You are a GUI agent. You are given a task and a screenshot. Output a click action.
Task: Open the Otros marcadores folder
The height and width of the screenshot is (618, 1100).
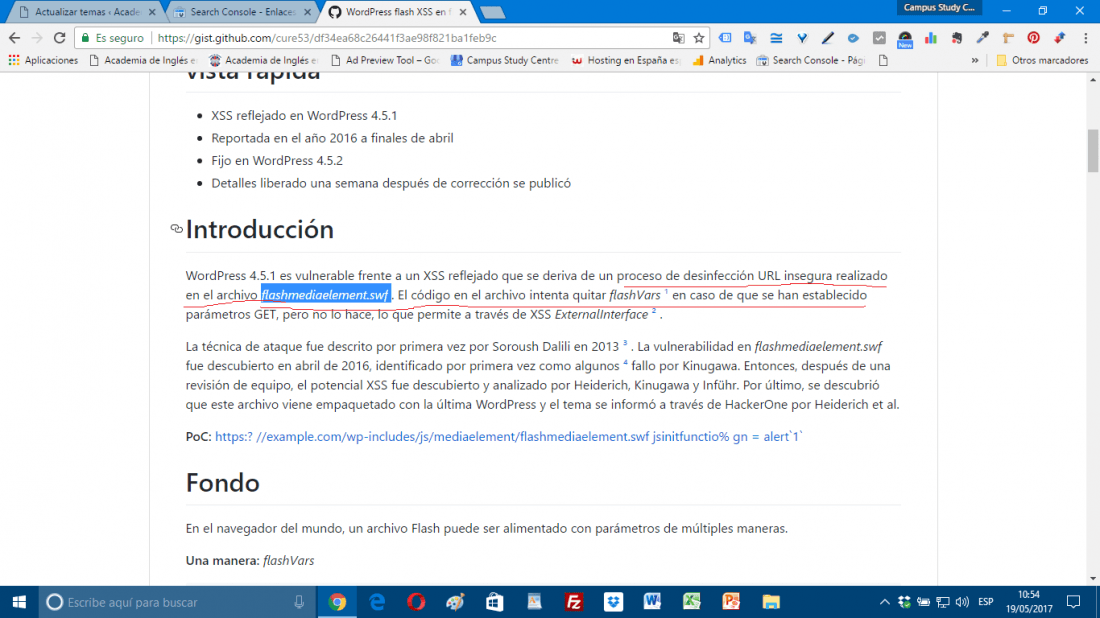[x=1042, y=60]
